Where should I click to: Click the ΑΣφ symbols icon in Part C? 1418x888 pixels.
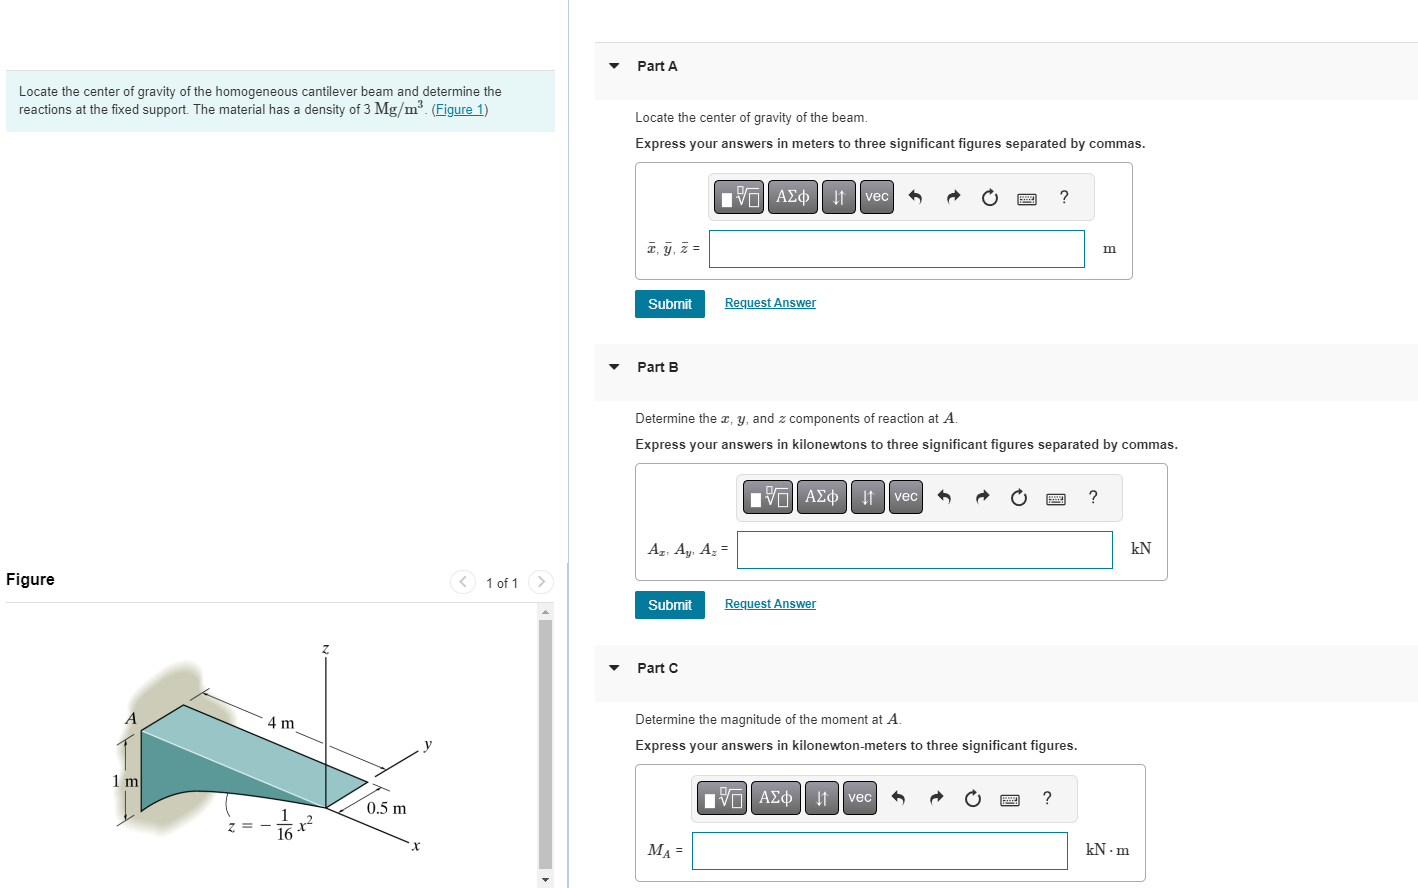click(775, 797)
